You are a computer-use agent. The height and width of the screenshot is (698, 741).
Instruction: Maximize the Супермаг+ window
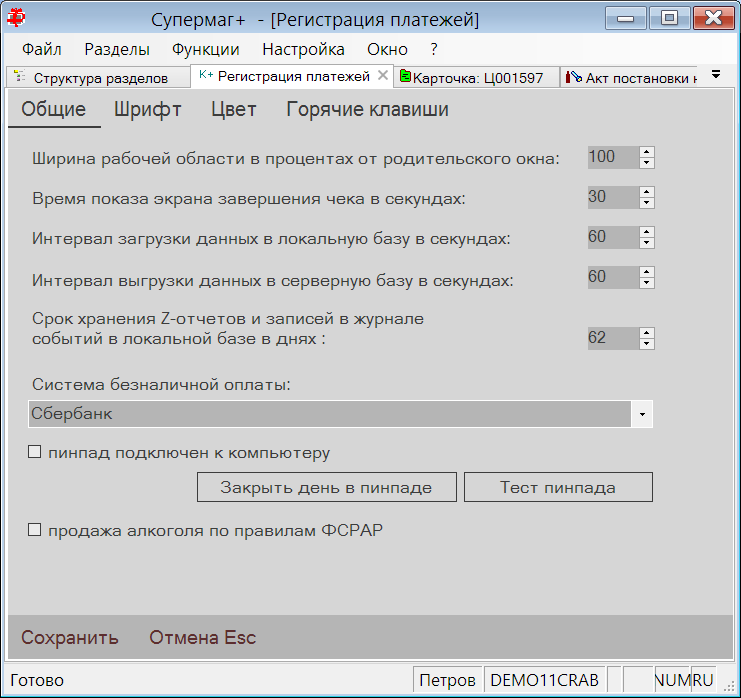(x=669, y=18)
